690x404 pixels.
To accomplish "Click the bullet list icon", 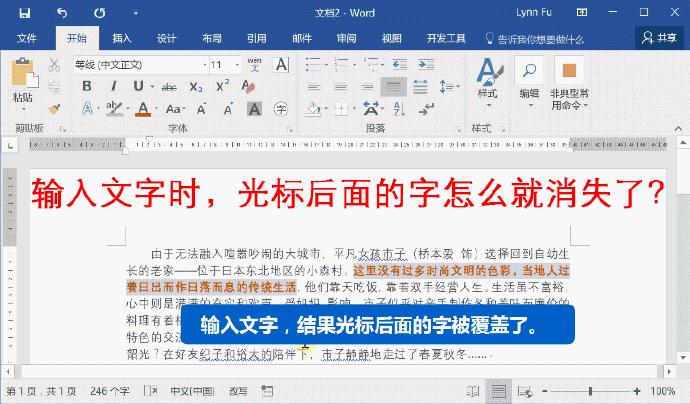I will pos(314,65).
